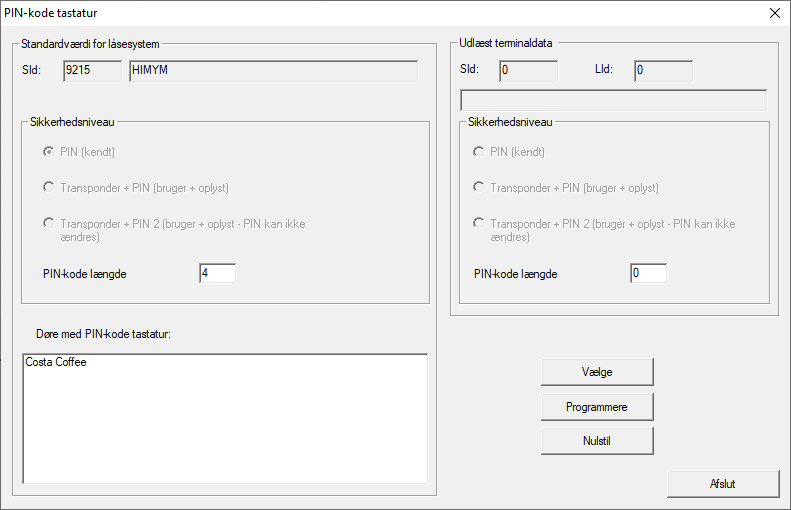
Task: Click the empty terminal name field under Udlæst terminaldata
Action: click(x=612, y=100)
